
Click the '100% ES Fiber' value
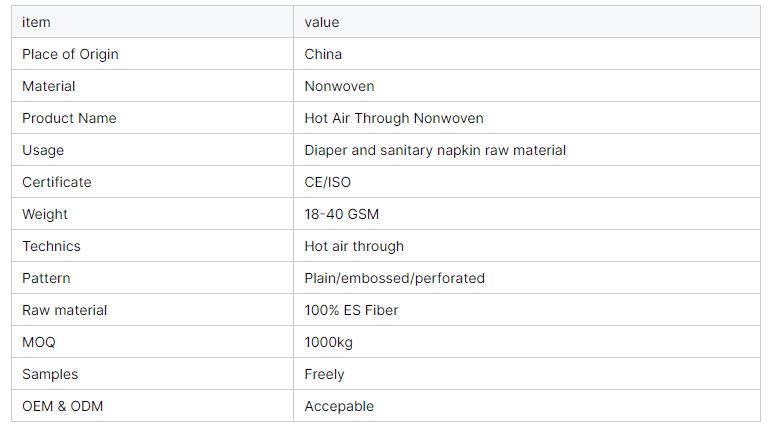pyautogui.click(x=351, y=310)
